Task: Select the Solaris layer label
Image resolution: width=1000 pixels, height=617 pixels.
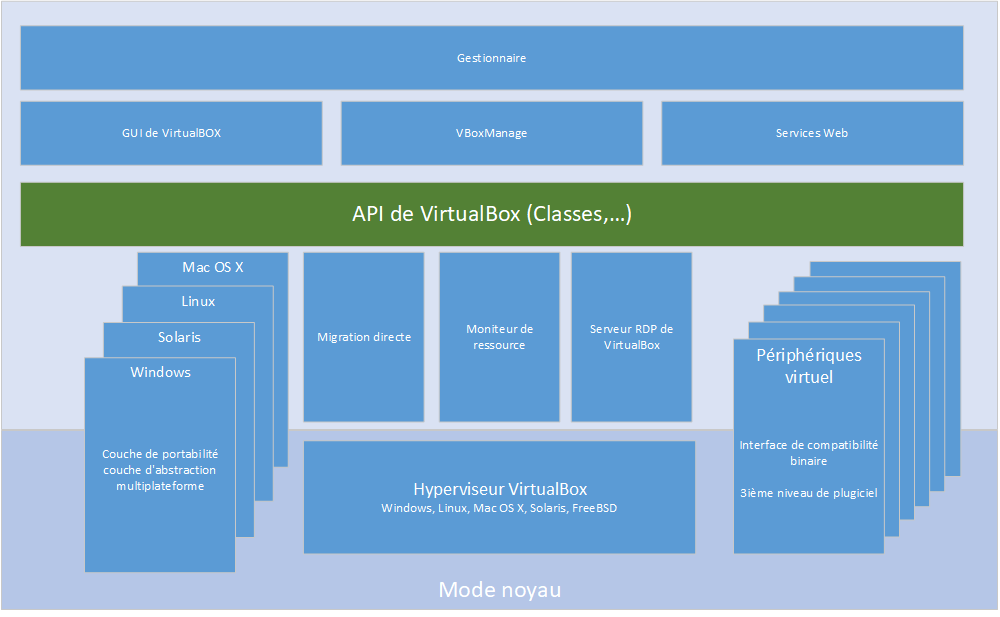Action: click(x=179, y=337)
